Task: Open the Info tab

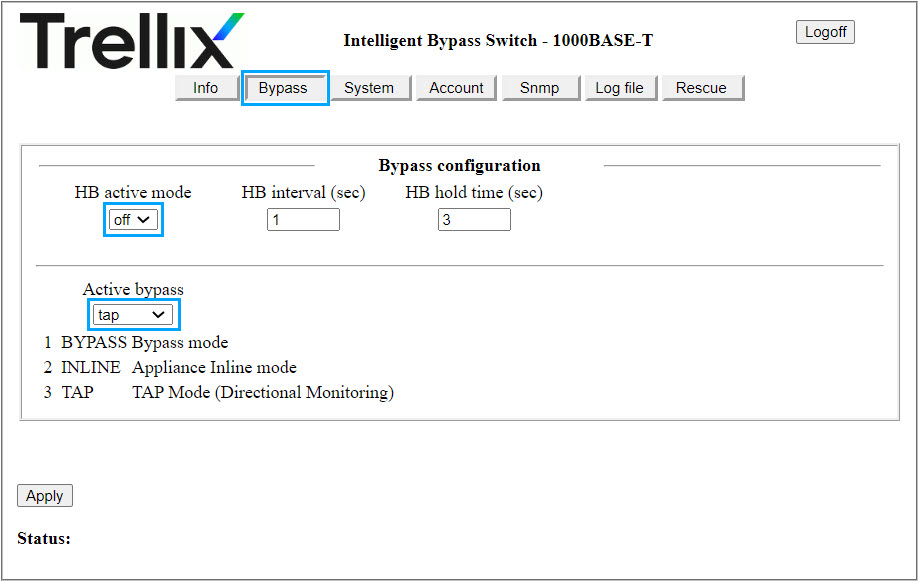Action: tap(205, 88)
